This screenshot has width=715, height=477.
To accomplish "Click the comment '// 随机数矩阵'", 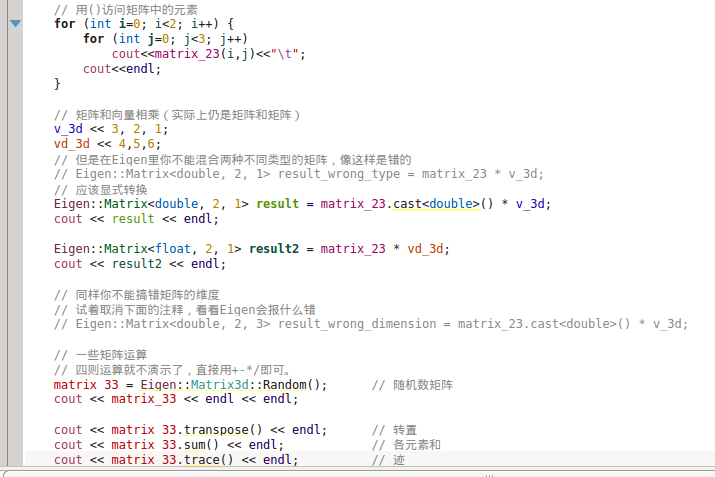I will [412, 385].
